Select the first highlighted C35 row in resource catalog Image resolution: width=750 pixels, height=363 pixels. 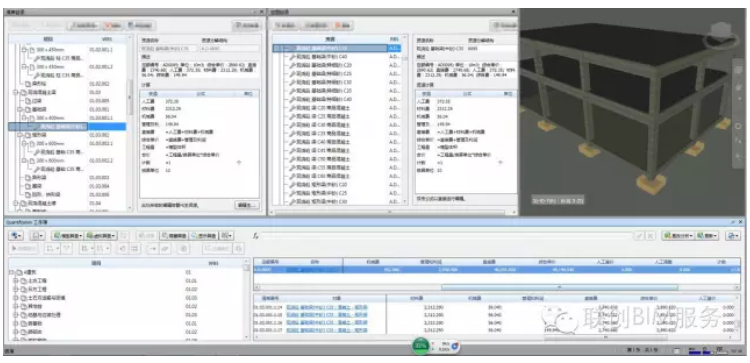click(337, 48)
